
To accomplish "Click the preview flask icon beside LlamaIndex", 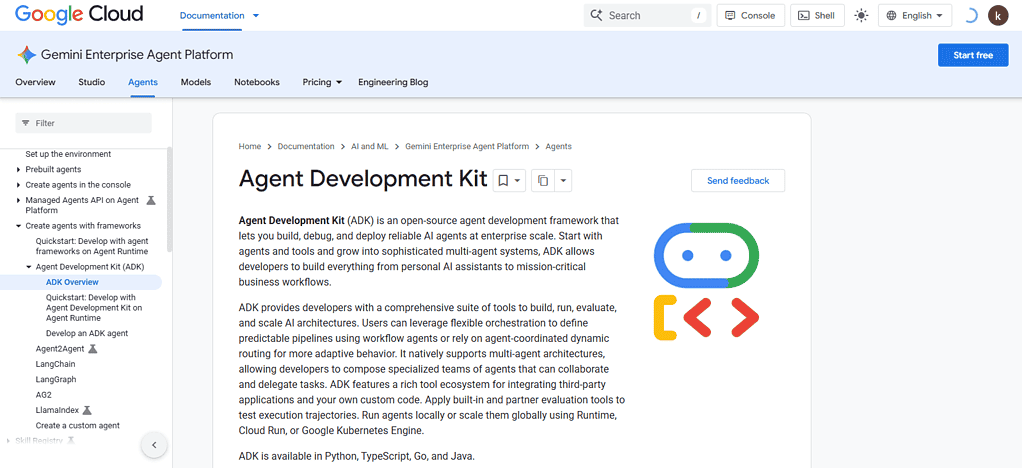I will (x=87, y=410).
